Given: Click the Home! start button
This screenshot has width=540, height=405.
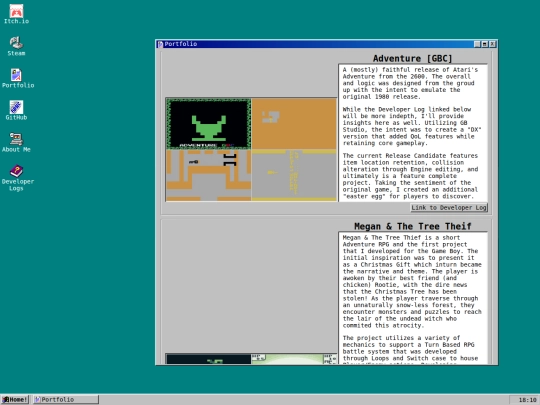Looking at the screenshot, I should (15, 399).
